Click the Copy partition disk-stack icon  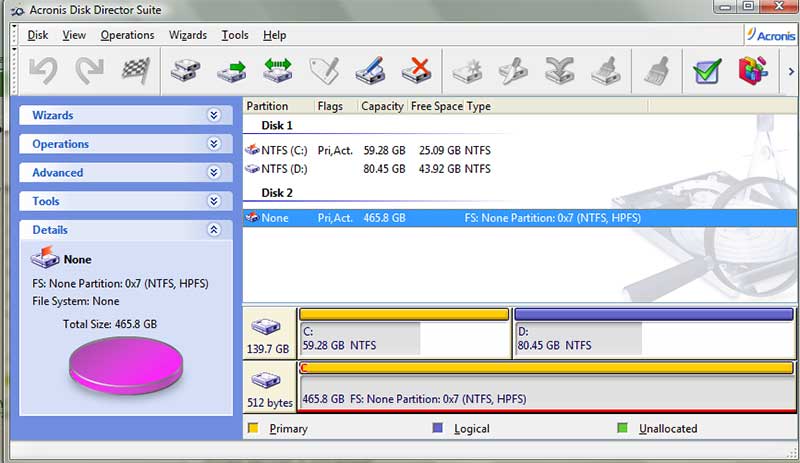tap(185, 70)
